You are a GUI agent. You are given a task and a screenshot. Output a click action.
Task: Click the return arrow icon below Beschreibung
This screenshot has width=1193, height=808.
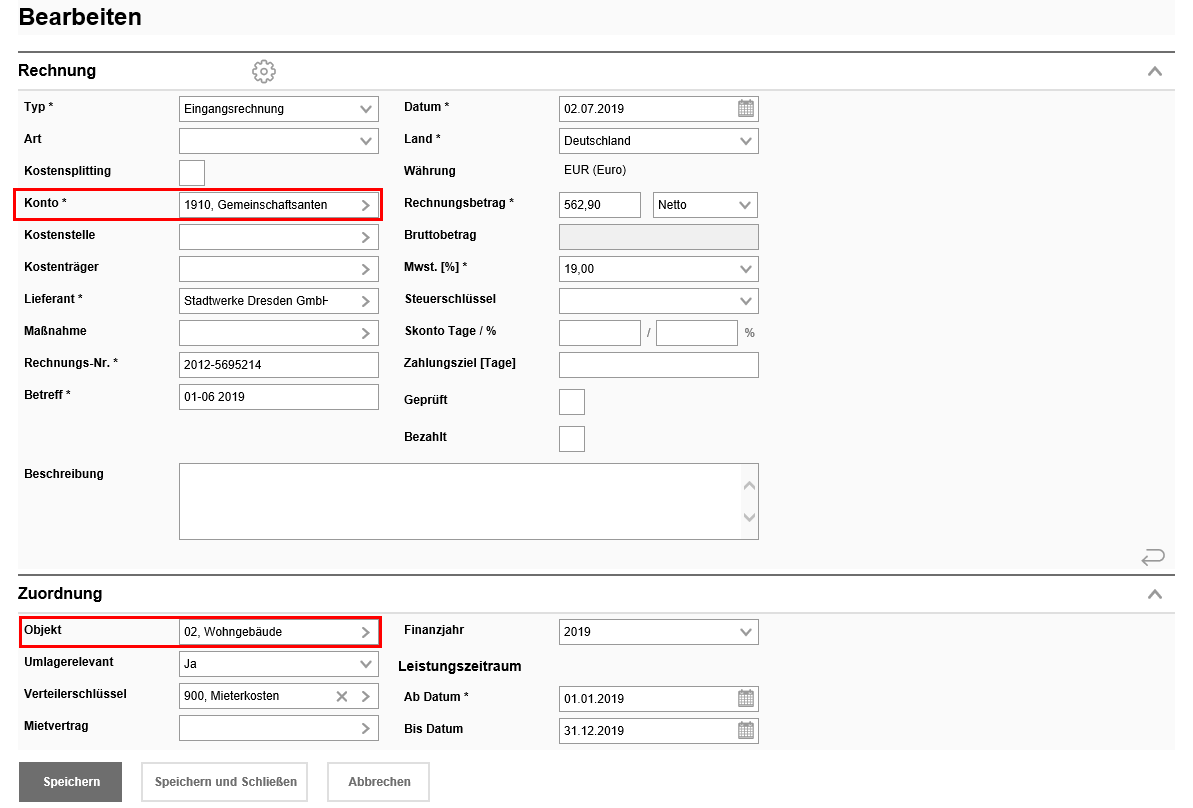pyautogui.click(x=1153, y=557)
